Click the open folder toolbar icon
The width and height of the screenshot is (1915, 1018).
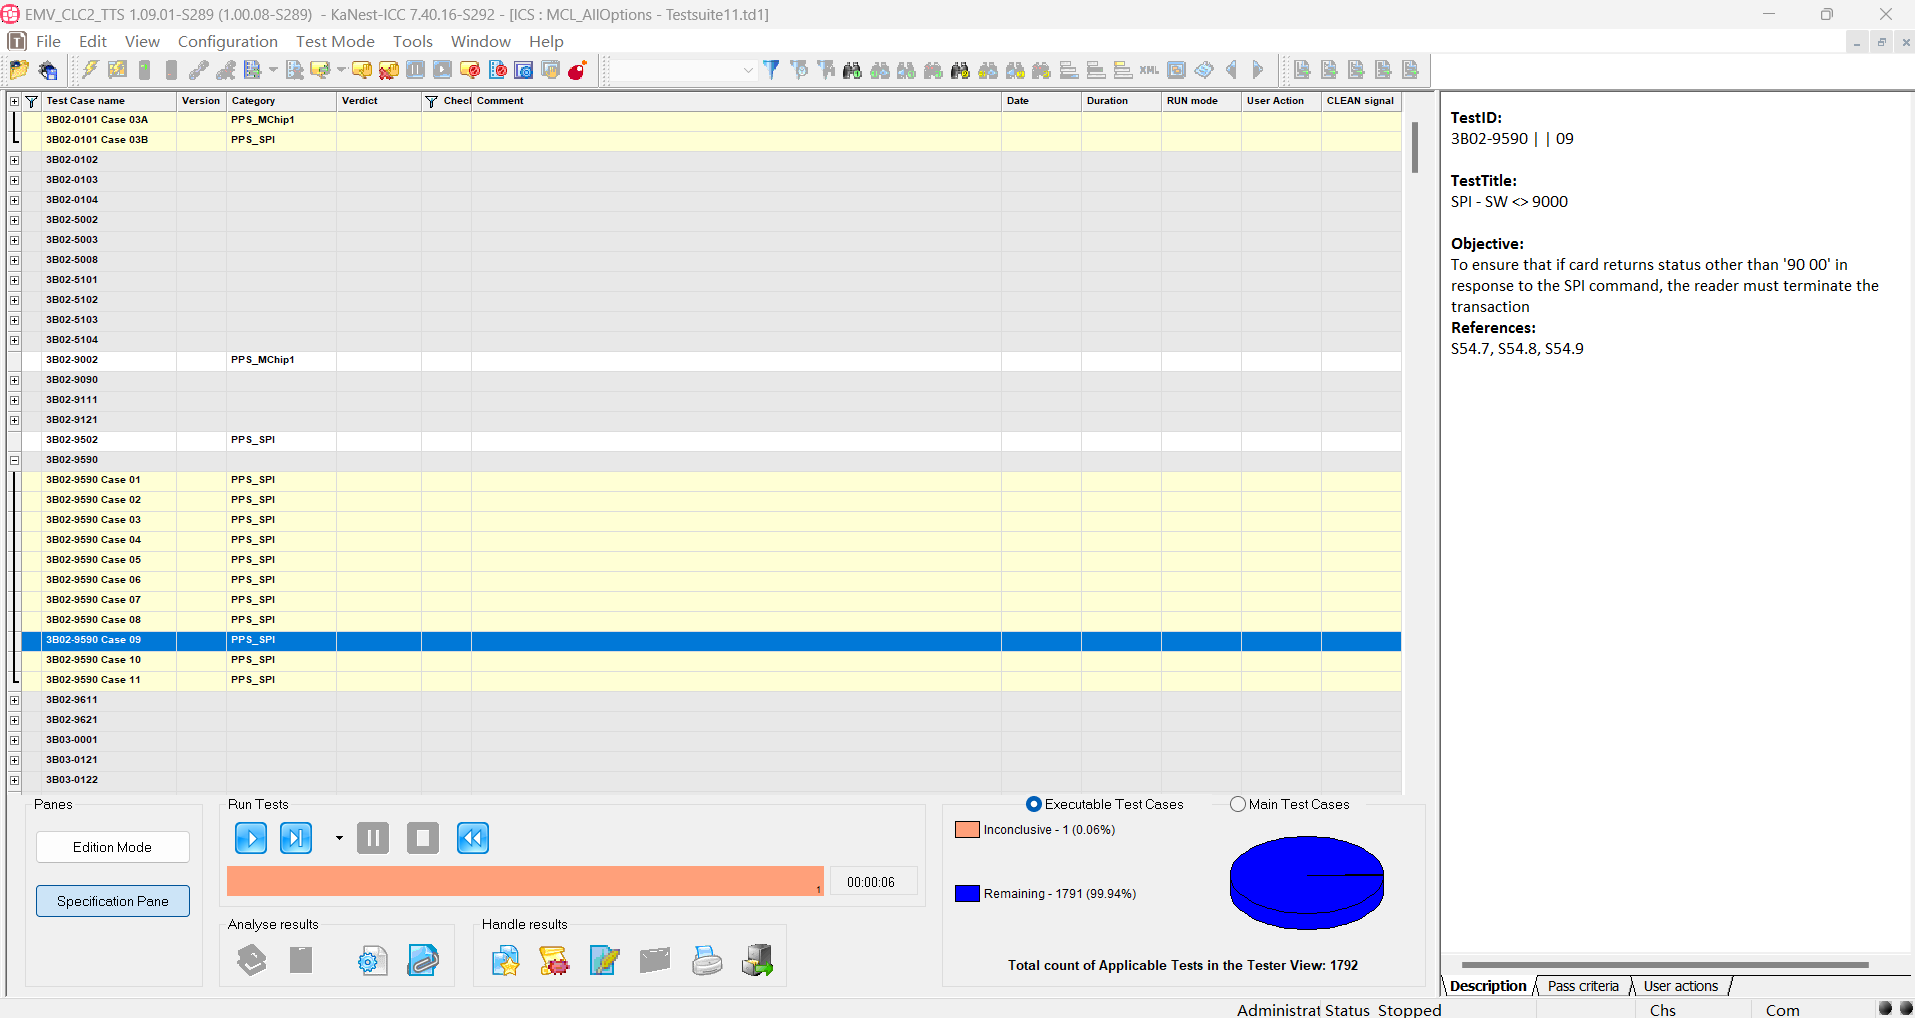(19, 70)
